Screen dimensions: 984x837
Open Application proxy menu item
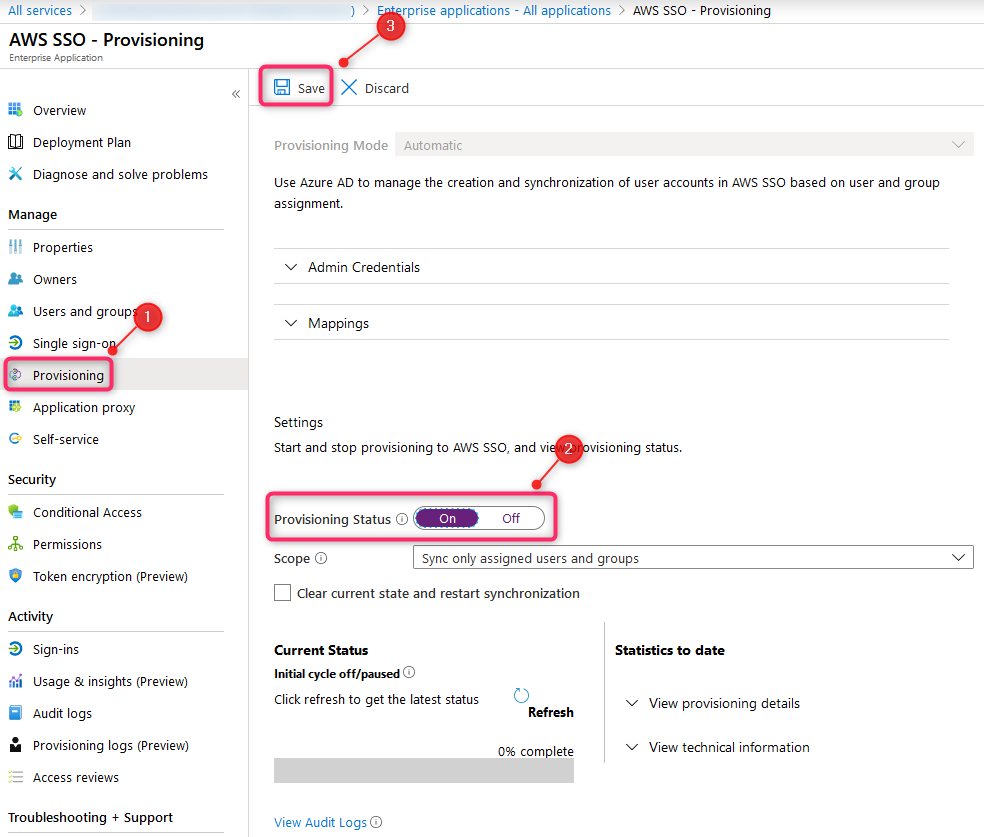coord(84,407)
